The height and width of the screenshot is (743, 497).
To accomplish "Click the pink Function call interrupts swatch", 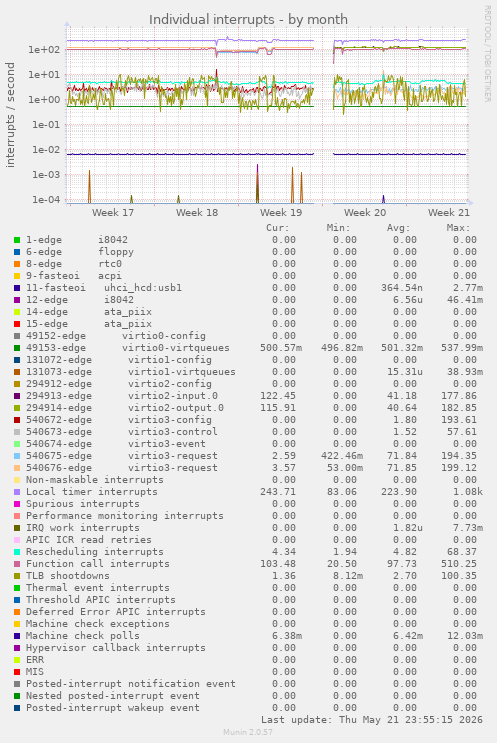I will pos(17,564).
